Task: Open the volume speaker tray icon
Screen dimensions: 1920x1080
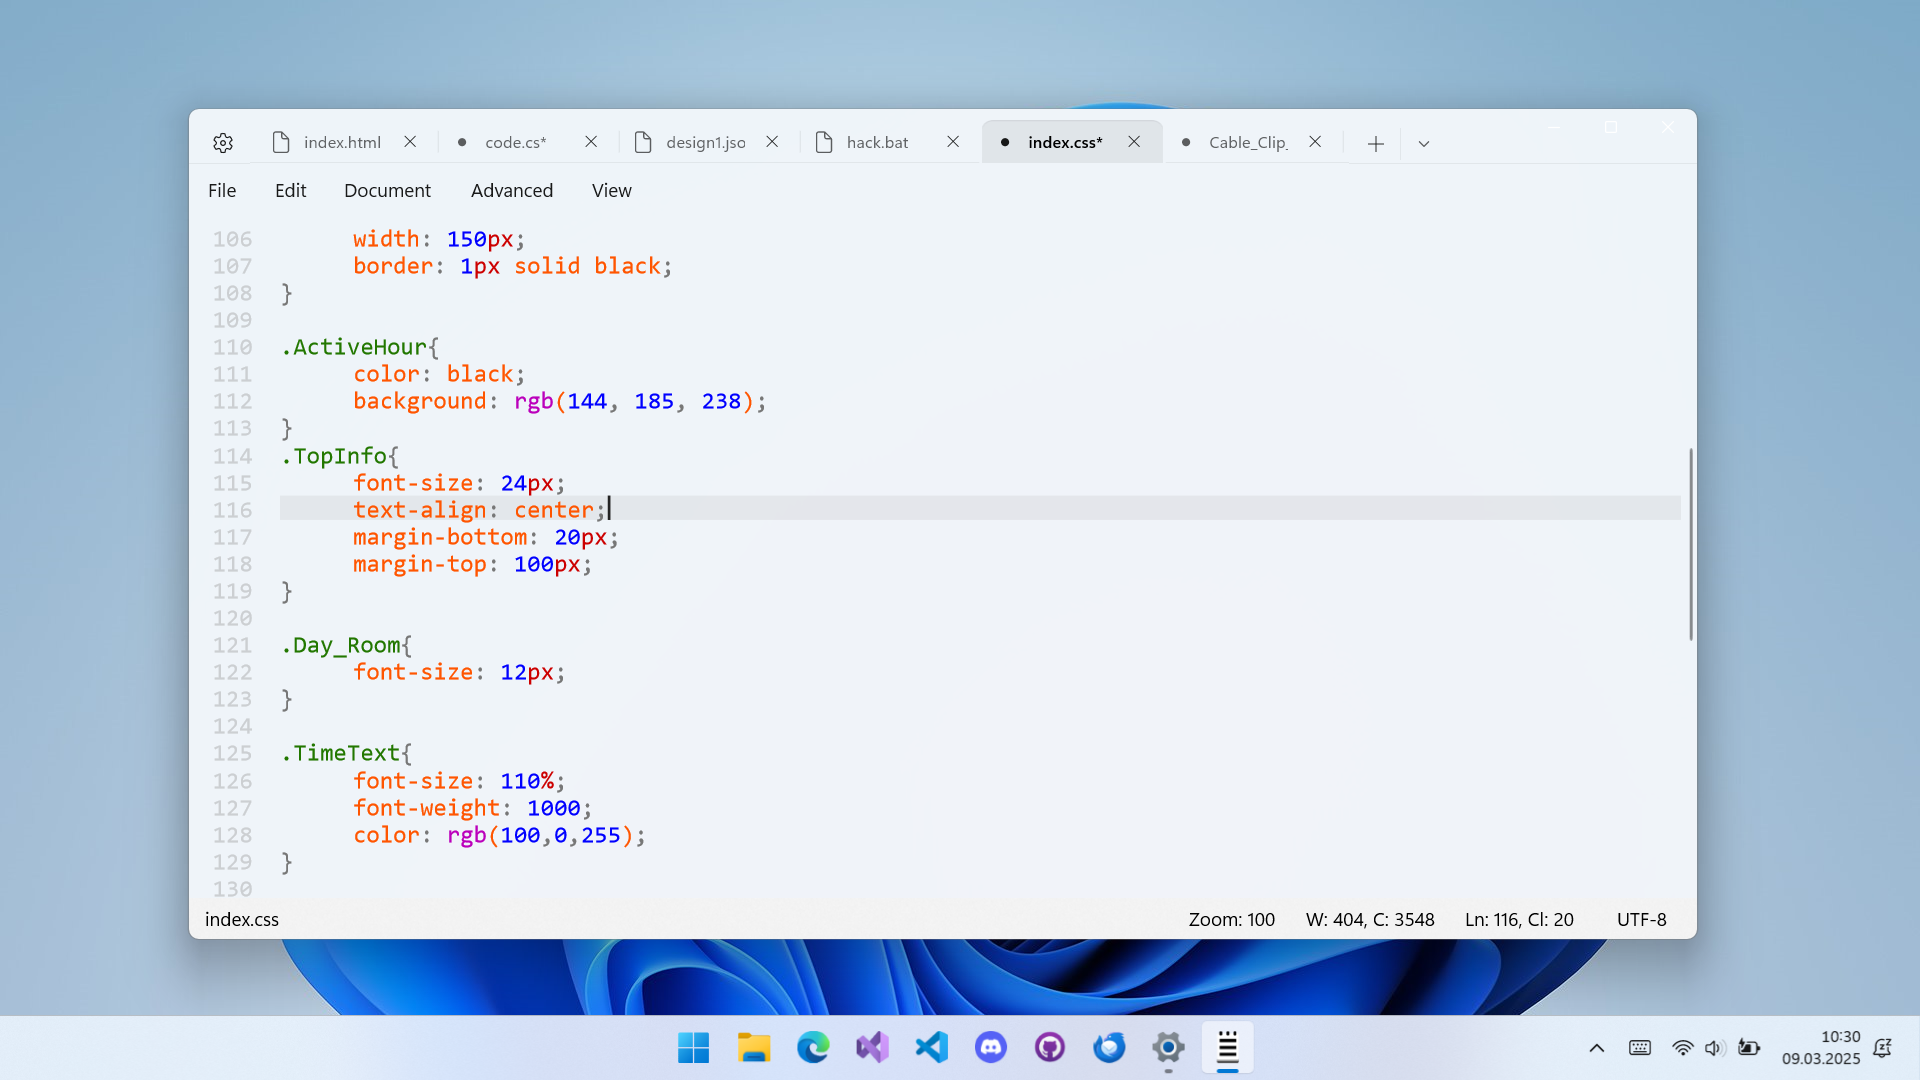Action: pyautogui.click(x=1714, y=1048)
